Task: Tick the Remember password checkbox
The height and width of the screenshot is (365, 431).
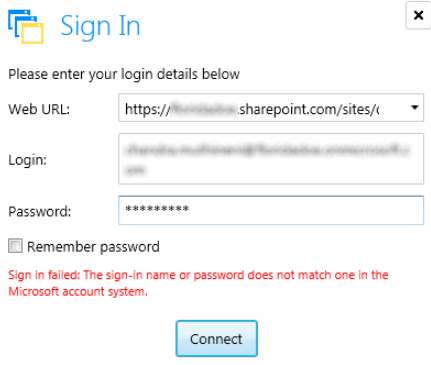Action: (x=15, y=246)
